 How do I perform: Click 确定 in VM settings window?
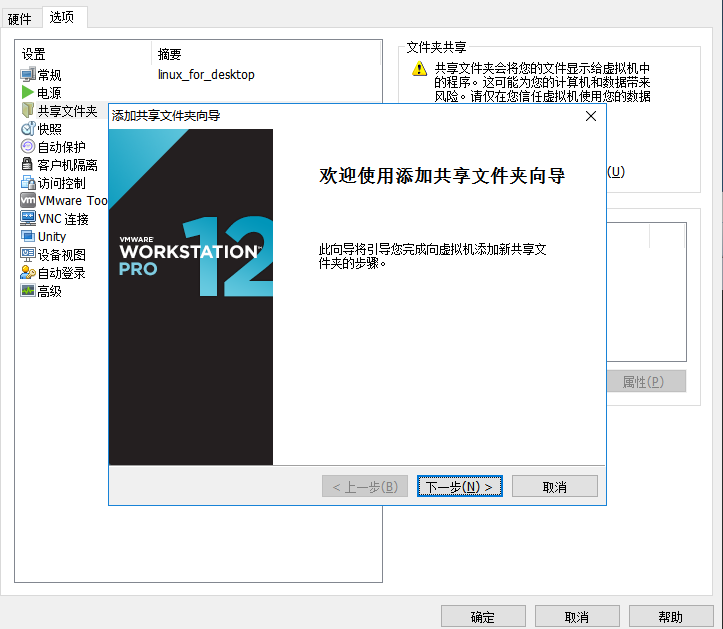point(483,617)
